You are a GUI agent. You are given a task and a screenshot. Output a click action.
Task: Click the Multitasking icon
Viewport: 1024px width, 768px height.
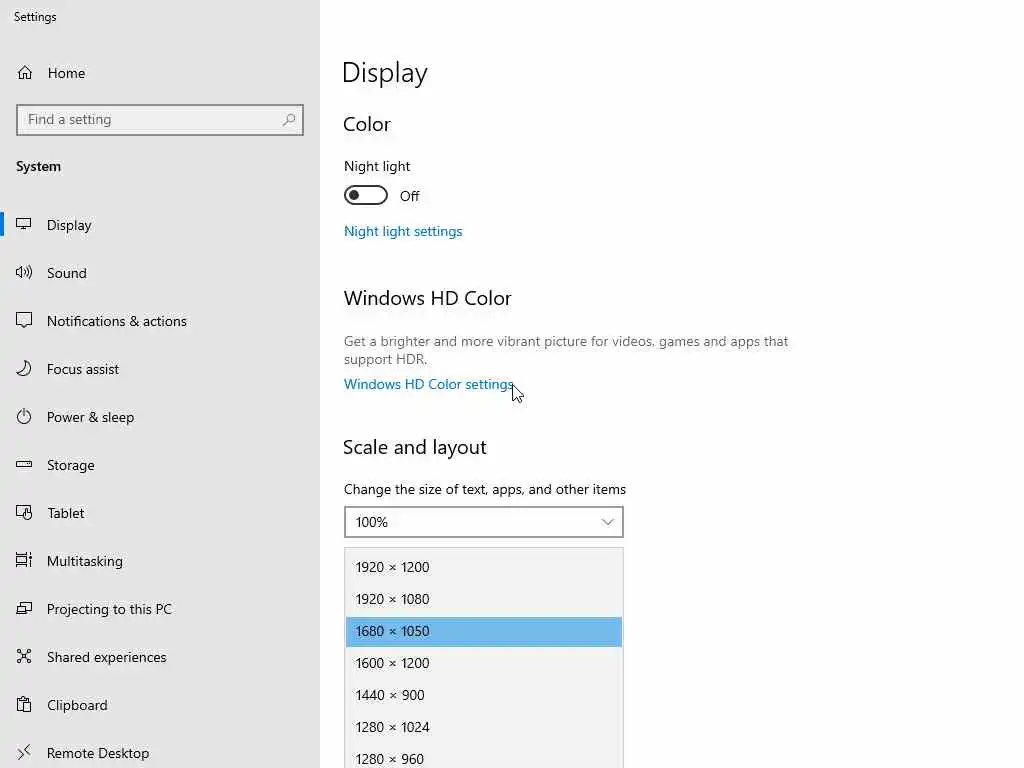[x=24, y=560]
